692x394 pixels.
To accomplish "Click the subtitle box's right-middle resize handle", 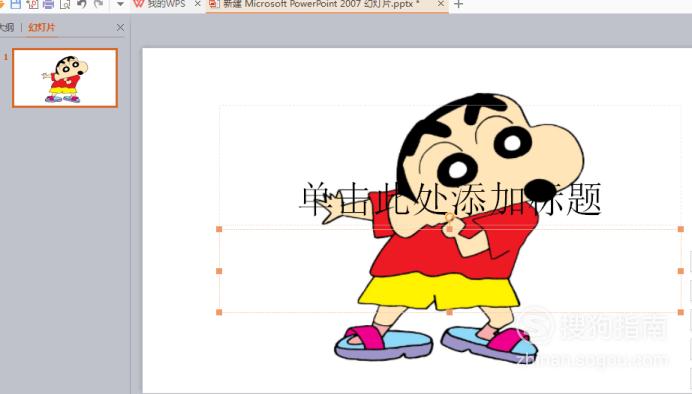I will [681, 271].
